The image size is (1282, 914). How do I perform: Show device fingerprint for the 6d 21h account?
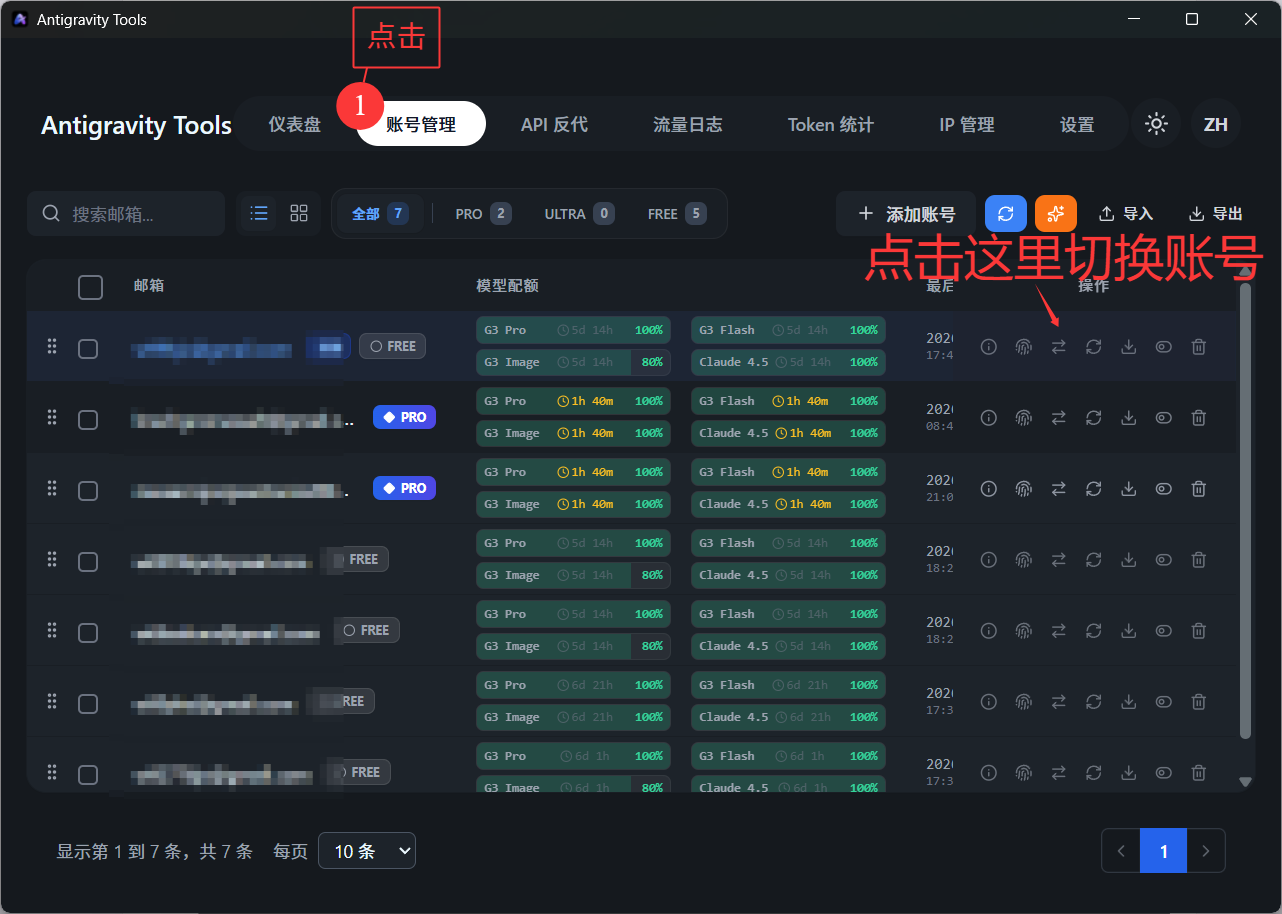(x=1023, y=702)
